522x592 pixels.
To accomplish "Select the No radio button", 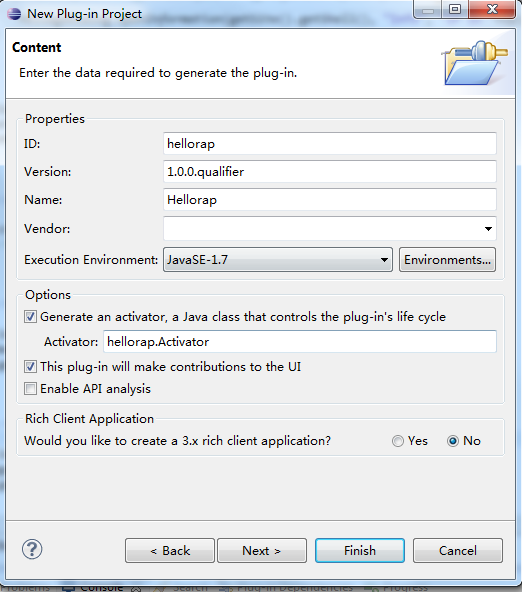I will [x=453, y=441].
